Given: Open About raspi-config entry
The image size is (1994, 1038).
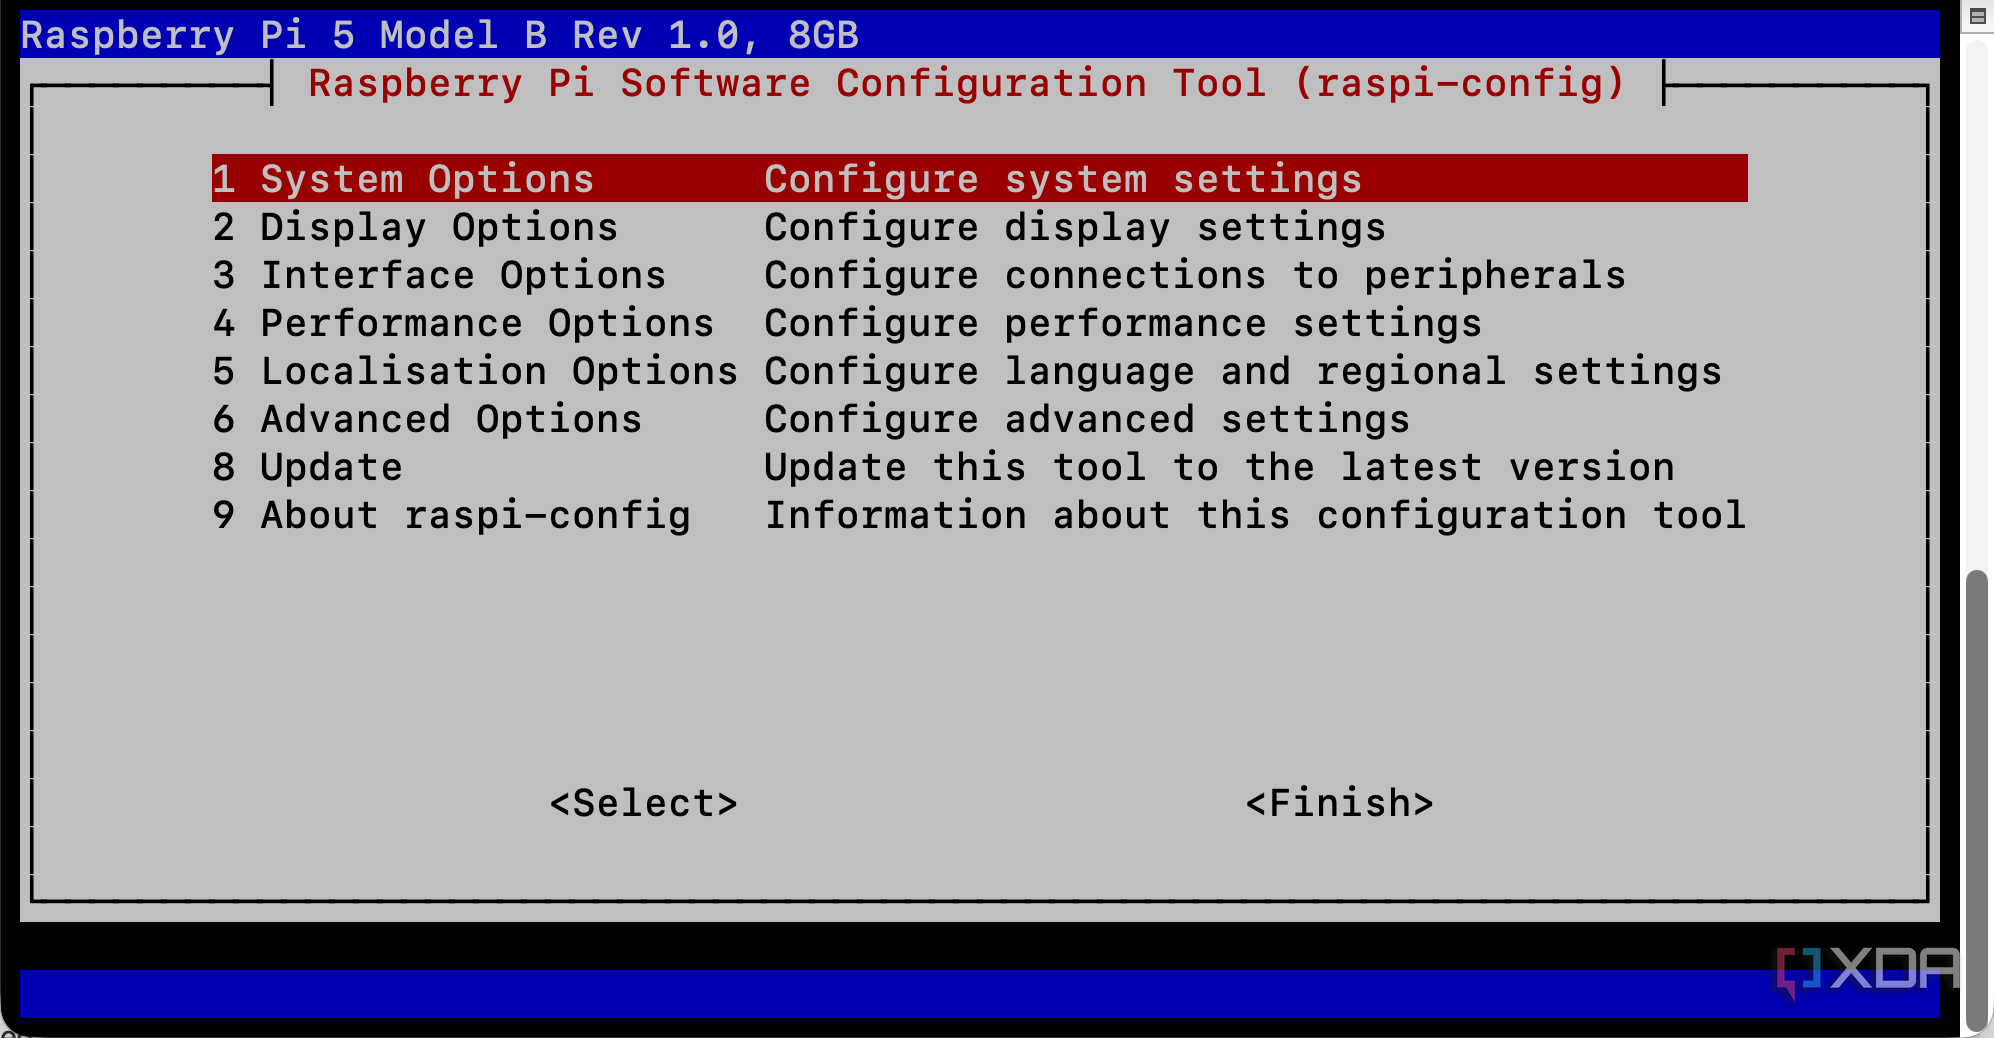Looking at the screenshot, I should pos(451,516).
